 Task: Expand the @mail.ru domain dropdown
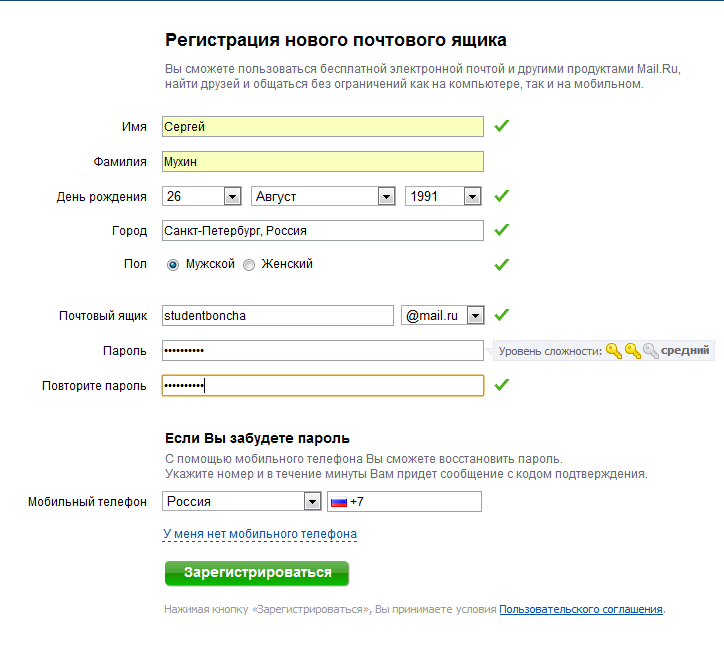click(x=475, y=315)
